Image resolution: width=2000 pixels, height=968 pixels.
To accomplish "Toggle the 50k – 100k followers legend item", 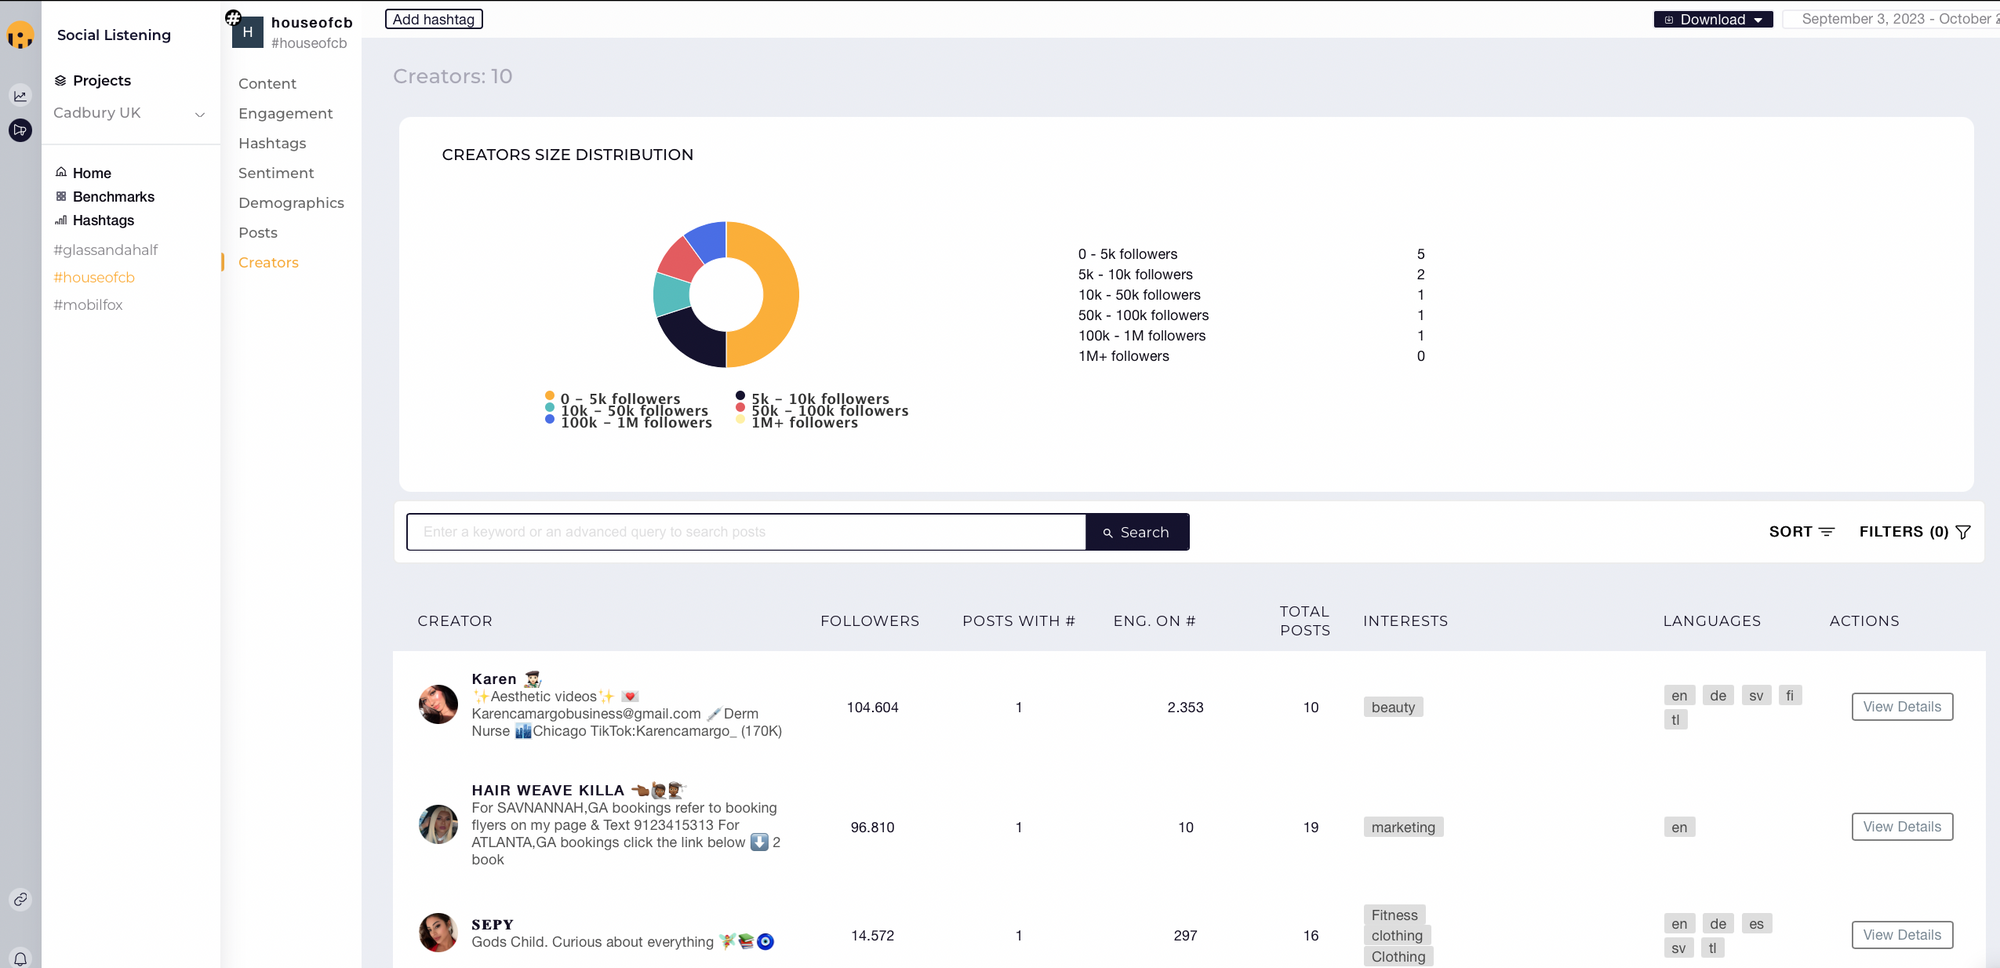I will [822, 410].
